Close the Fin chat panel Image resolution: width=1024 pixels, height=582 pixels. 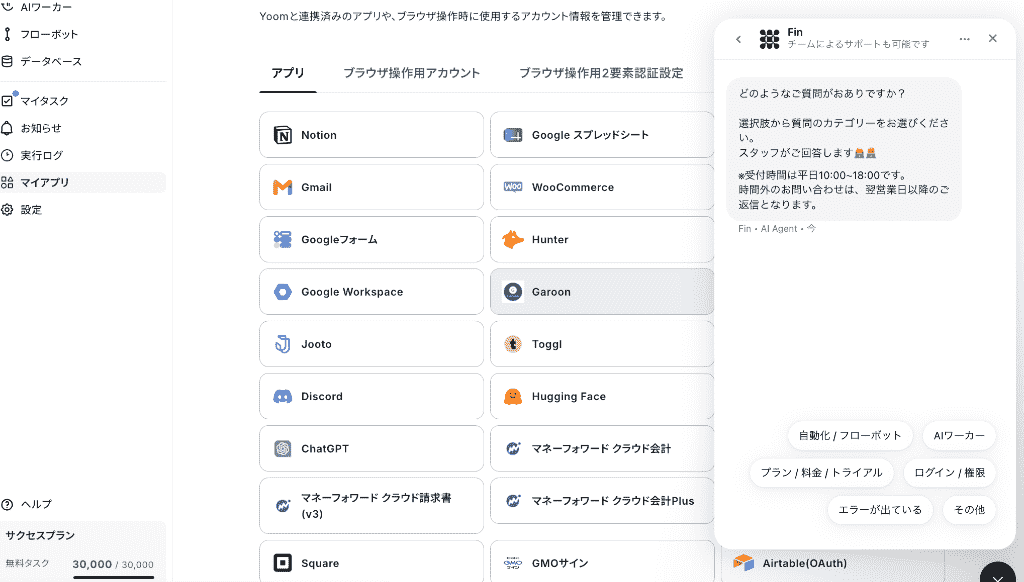coord(993,39)
